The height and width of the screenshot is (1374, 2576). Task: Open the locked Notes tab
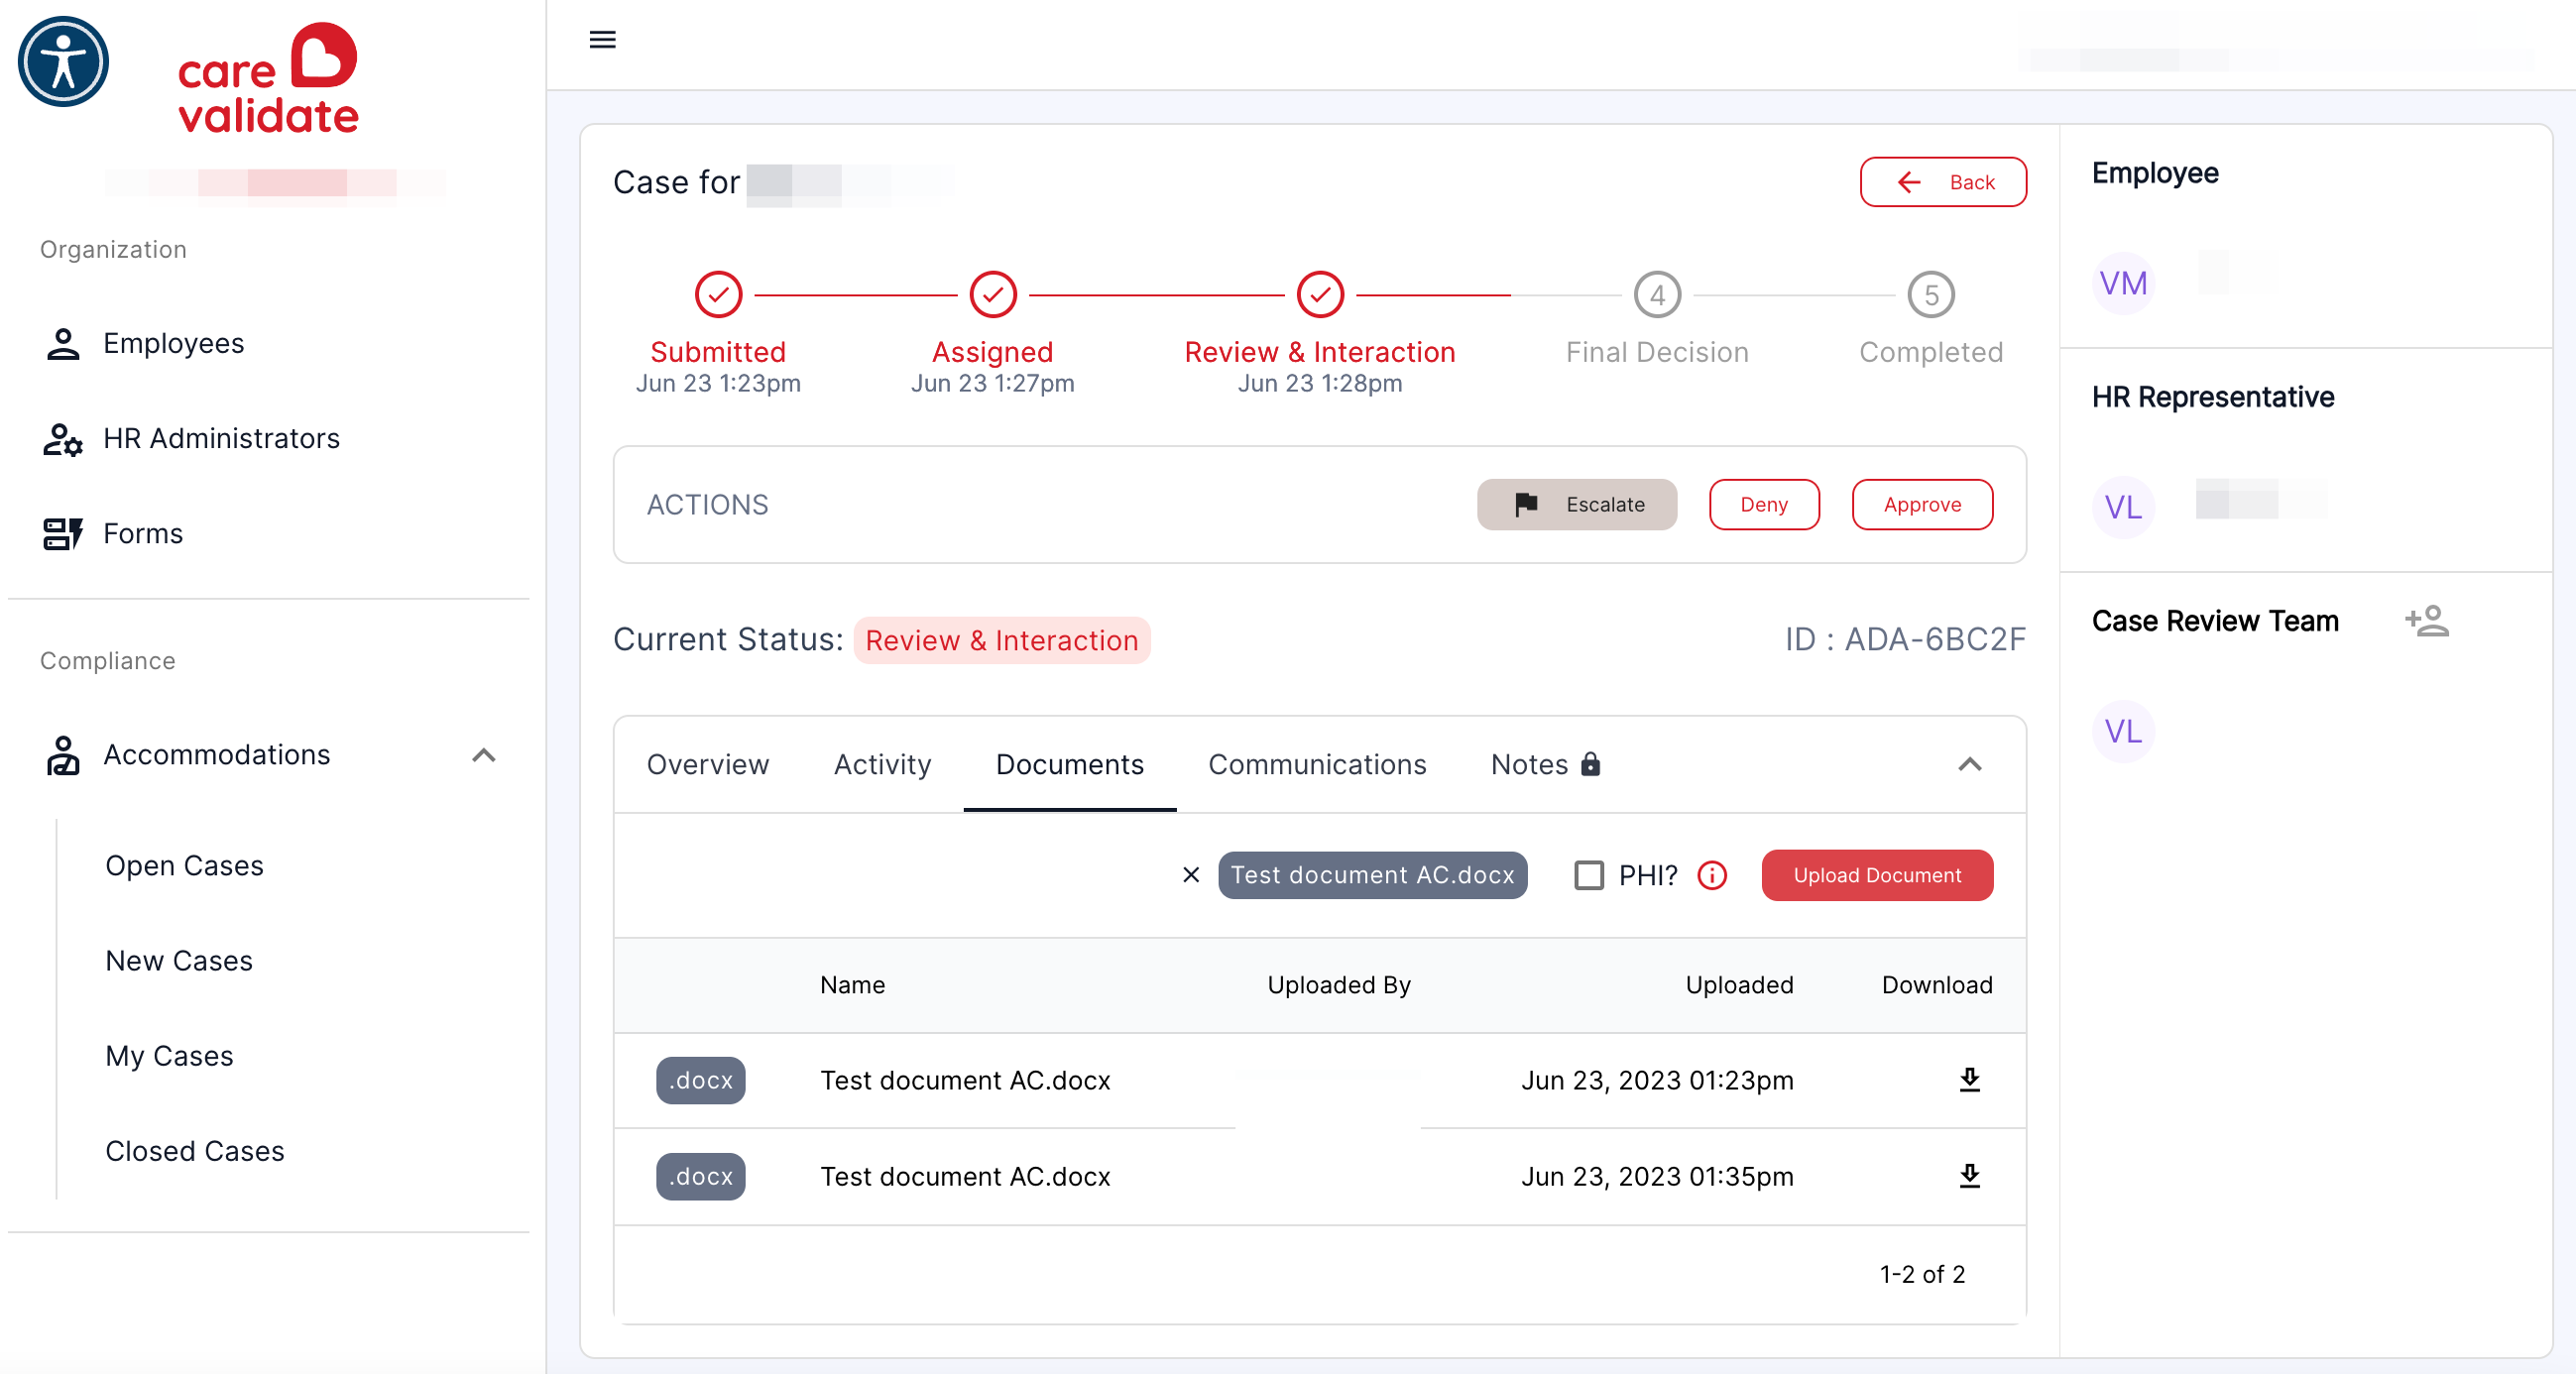tap(1546, 764)
